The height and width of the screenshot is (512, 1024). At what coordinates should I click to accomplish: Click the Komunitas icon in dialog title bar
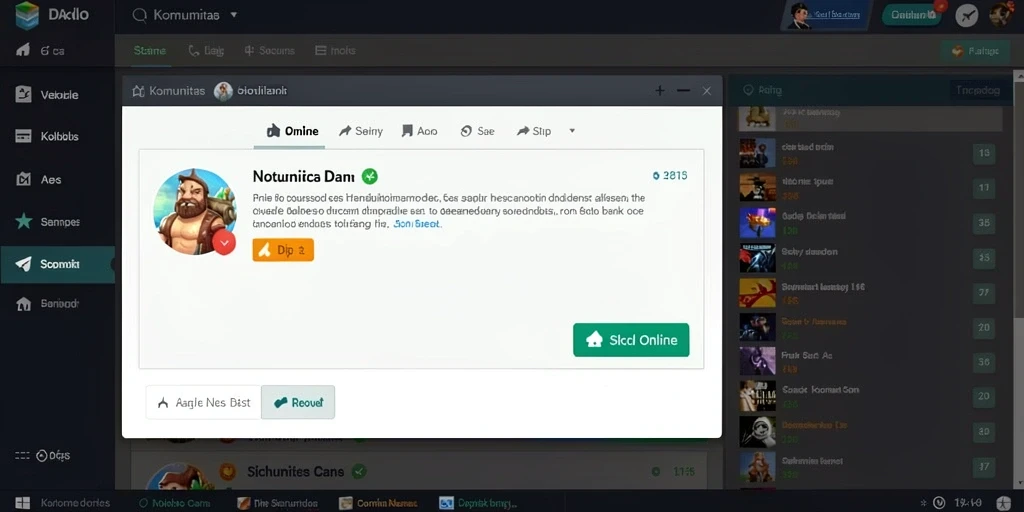click(x=138, y=91)
